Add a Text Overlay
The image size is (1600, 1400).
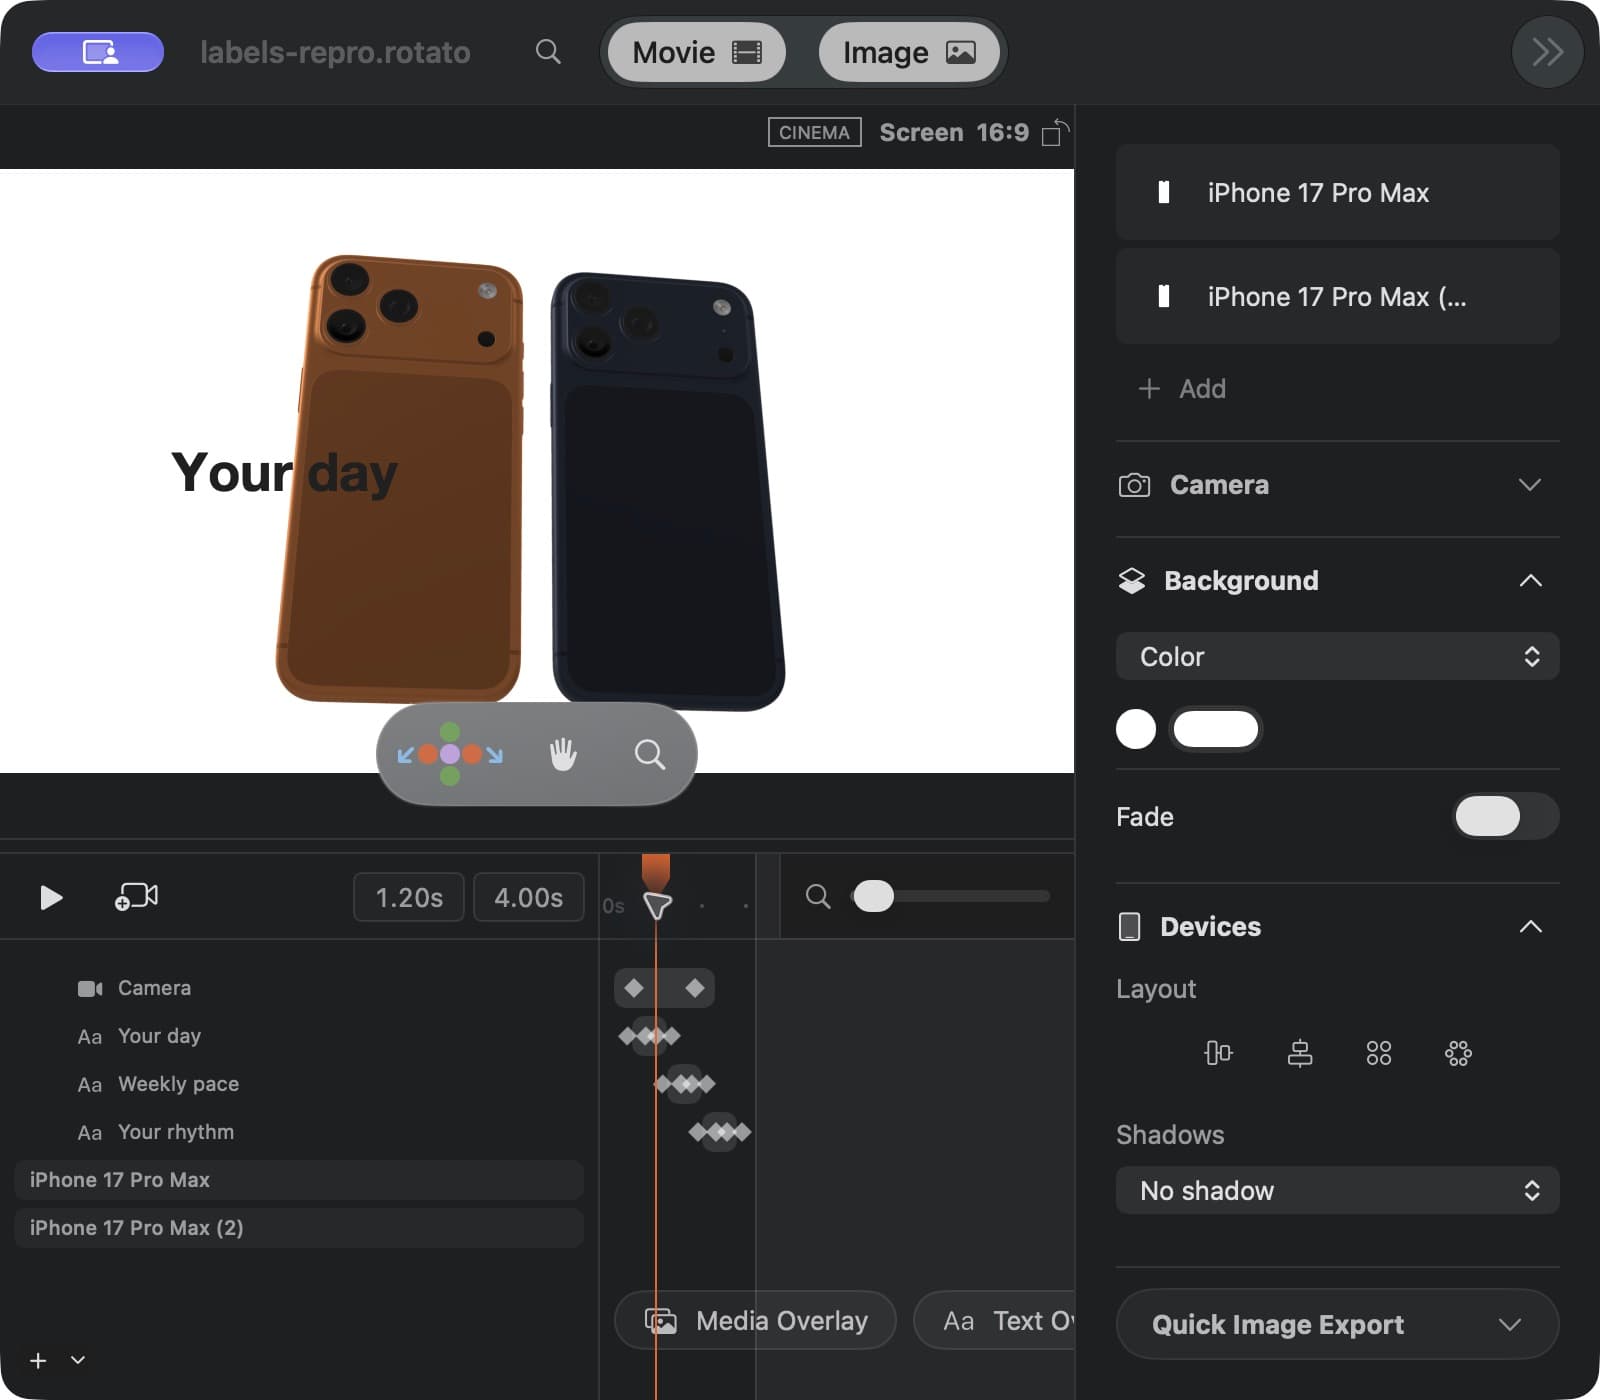995,1321
